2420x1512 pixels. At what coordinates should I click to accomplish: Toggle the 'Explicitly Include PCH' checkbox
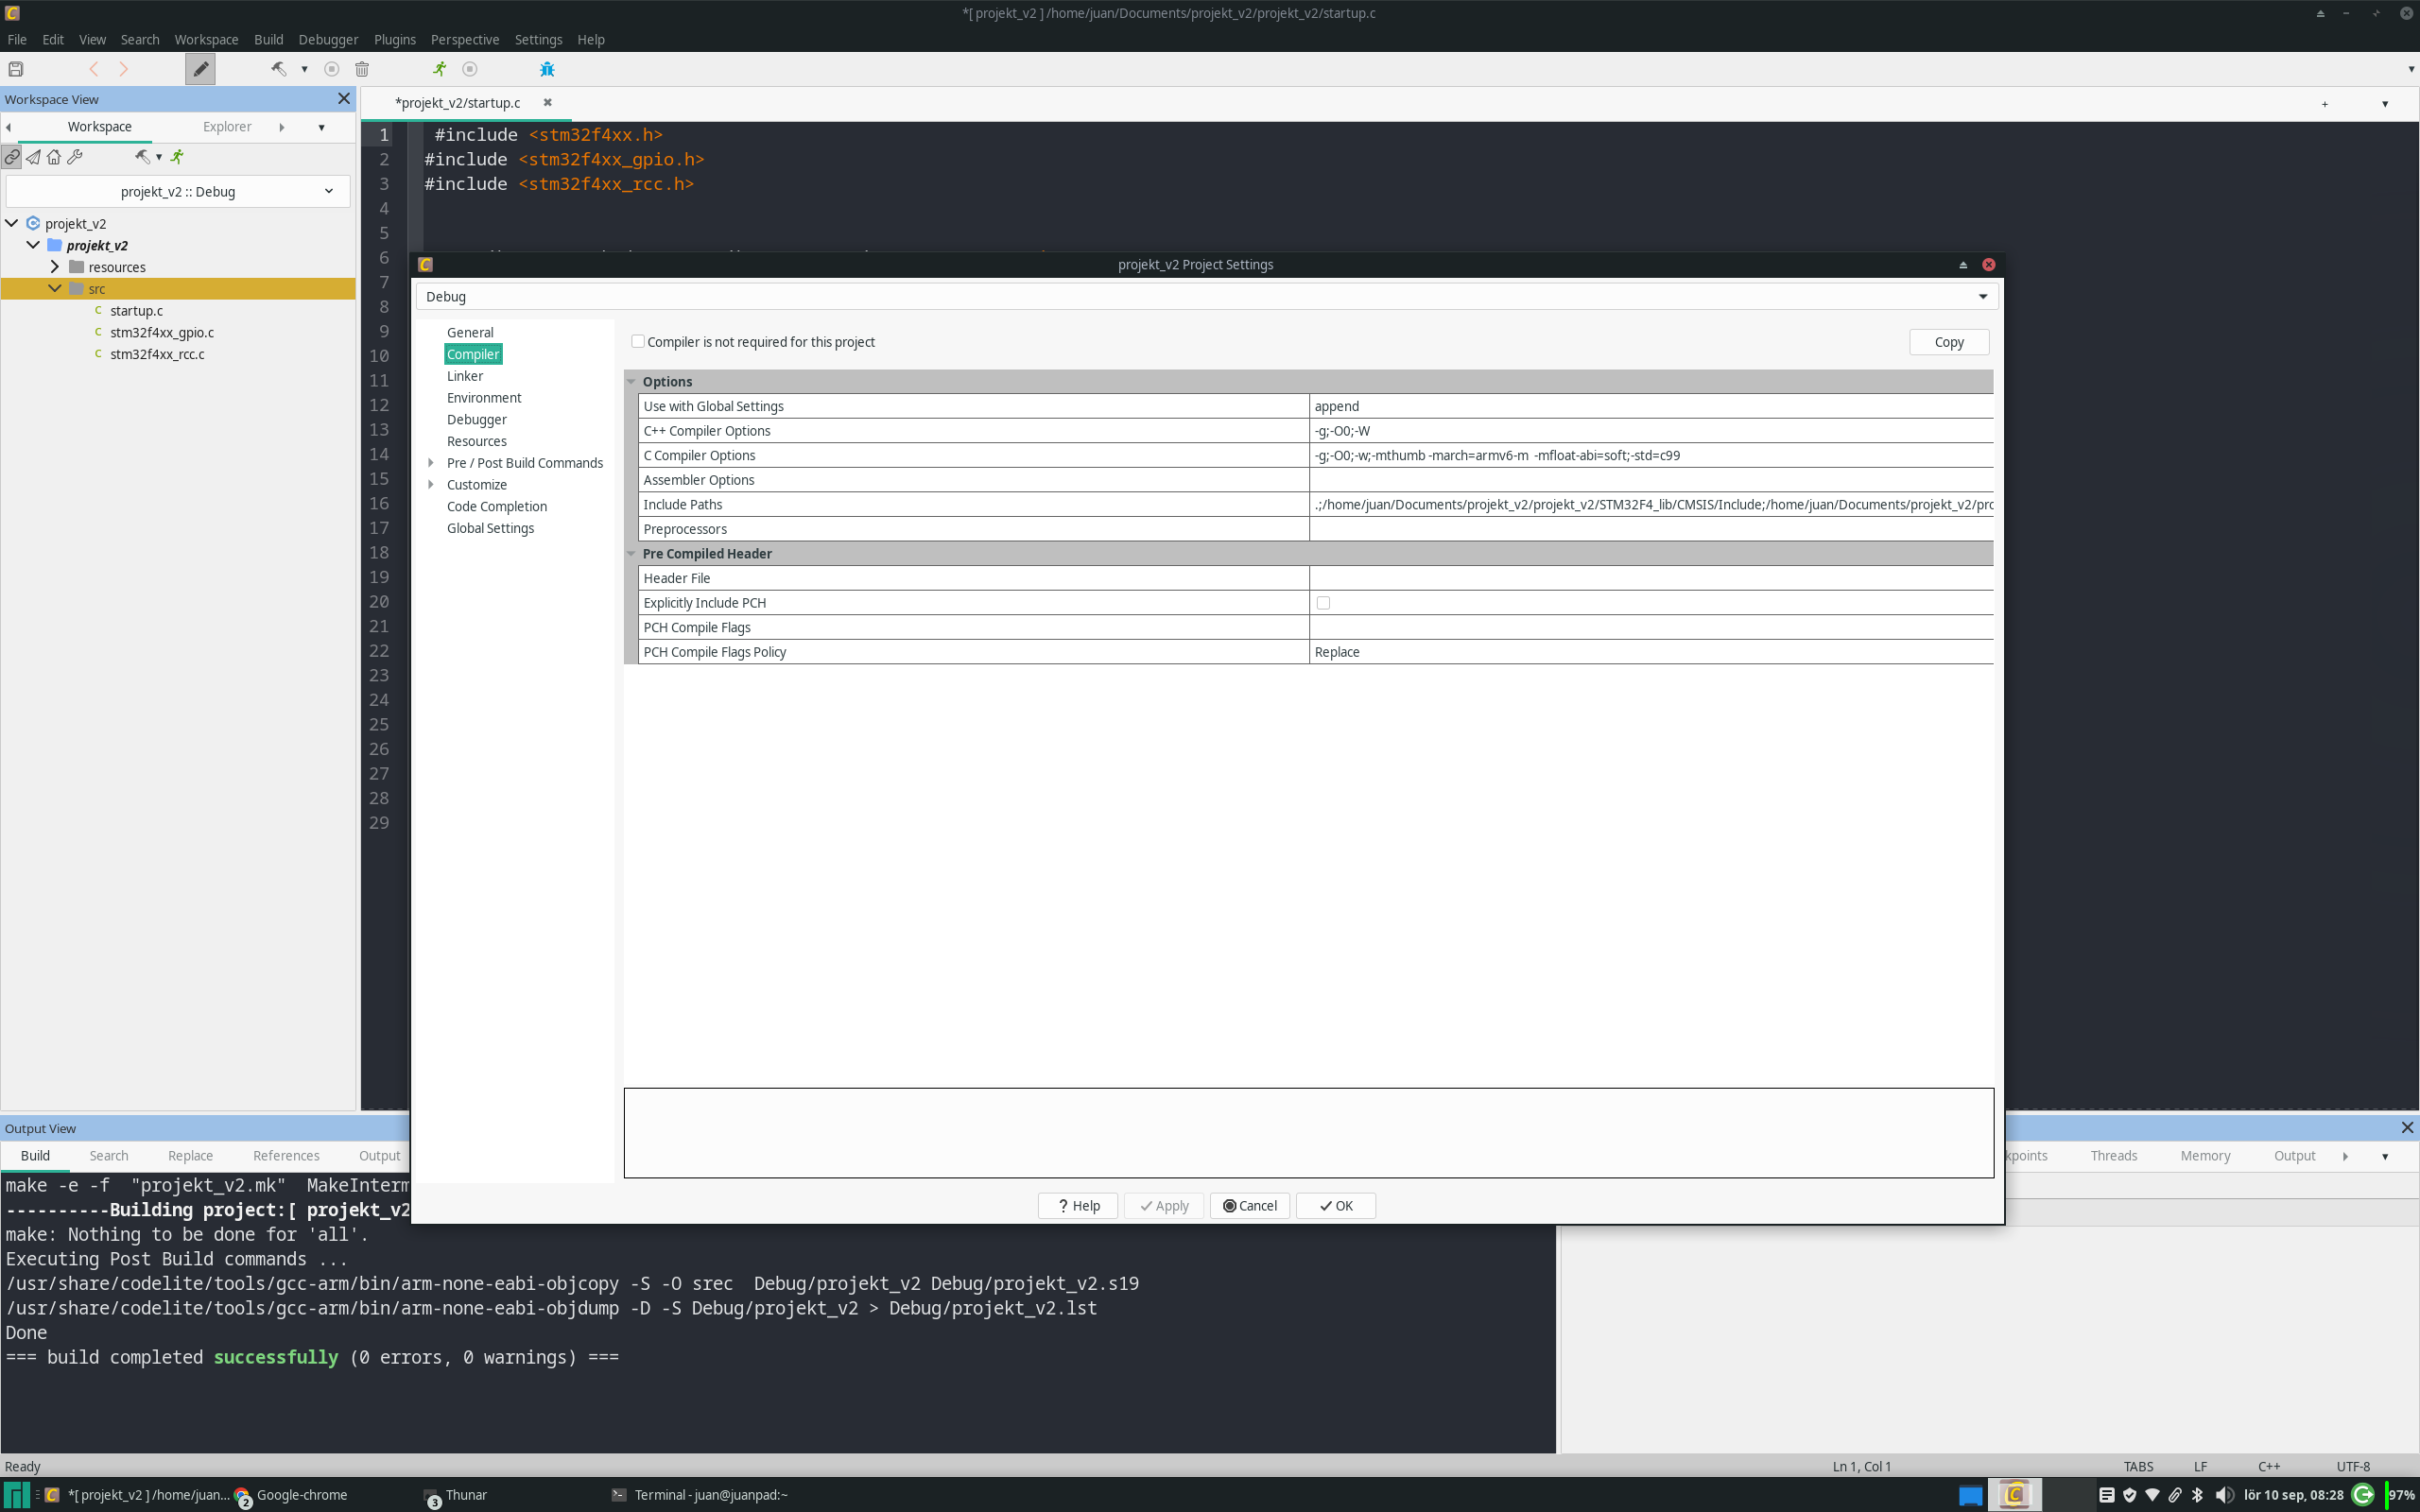(1323, 602)
